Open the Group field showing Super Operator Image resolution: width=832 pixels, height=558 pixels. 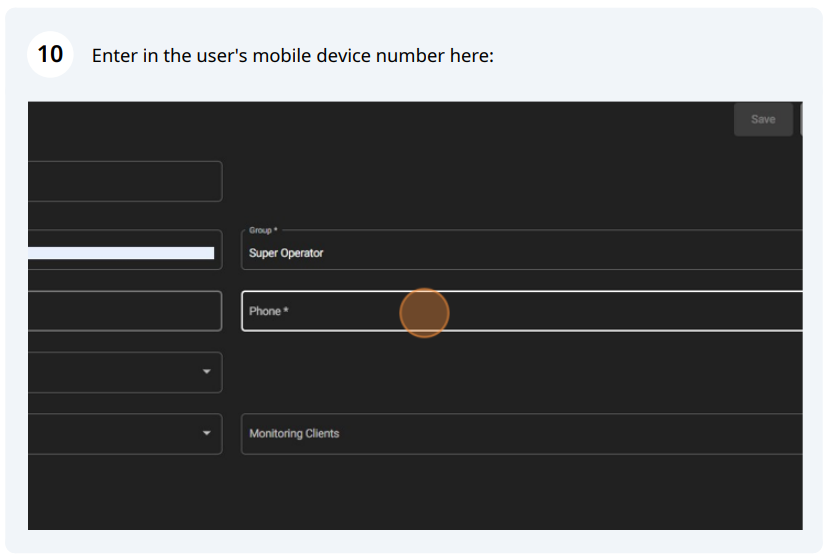point(522,250)
